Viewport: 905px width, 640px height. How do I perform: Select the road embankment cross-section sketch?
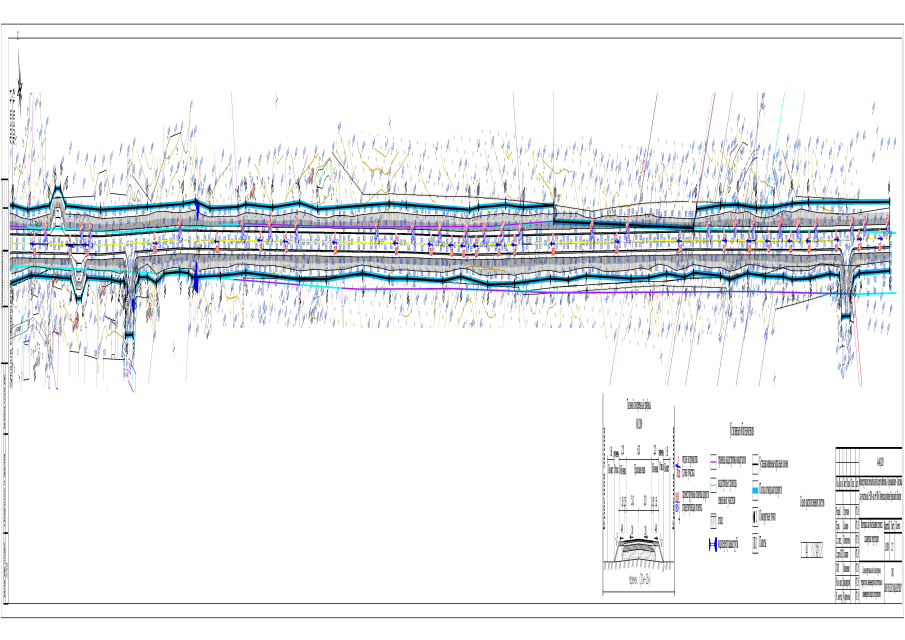point(637,545)
